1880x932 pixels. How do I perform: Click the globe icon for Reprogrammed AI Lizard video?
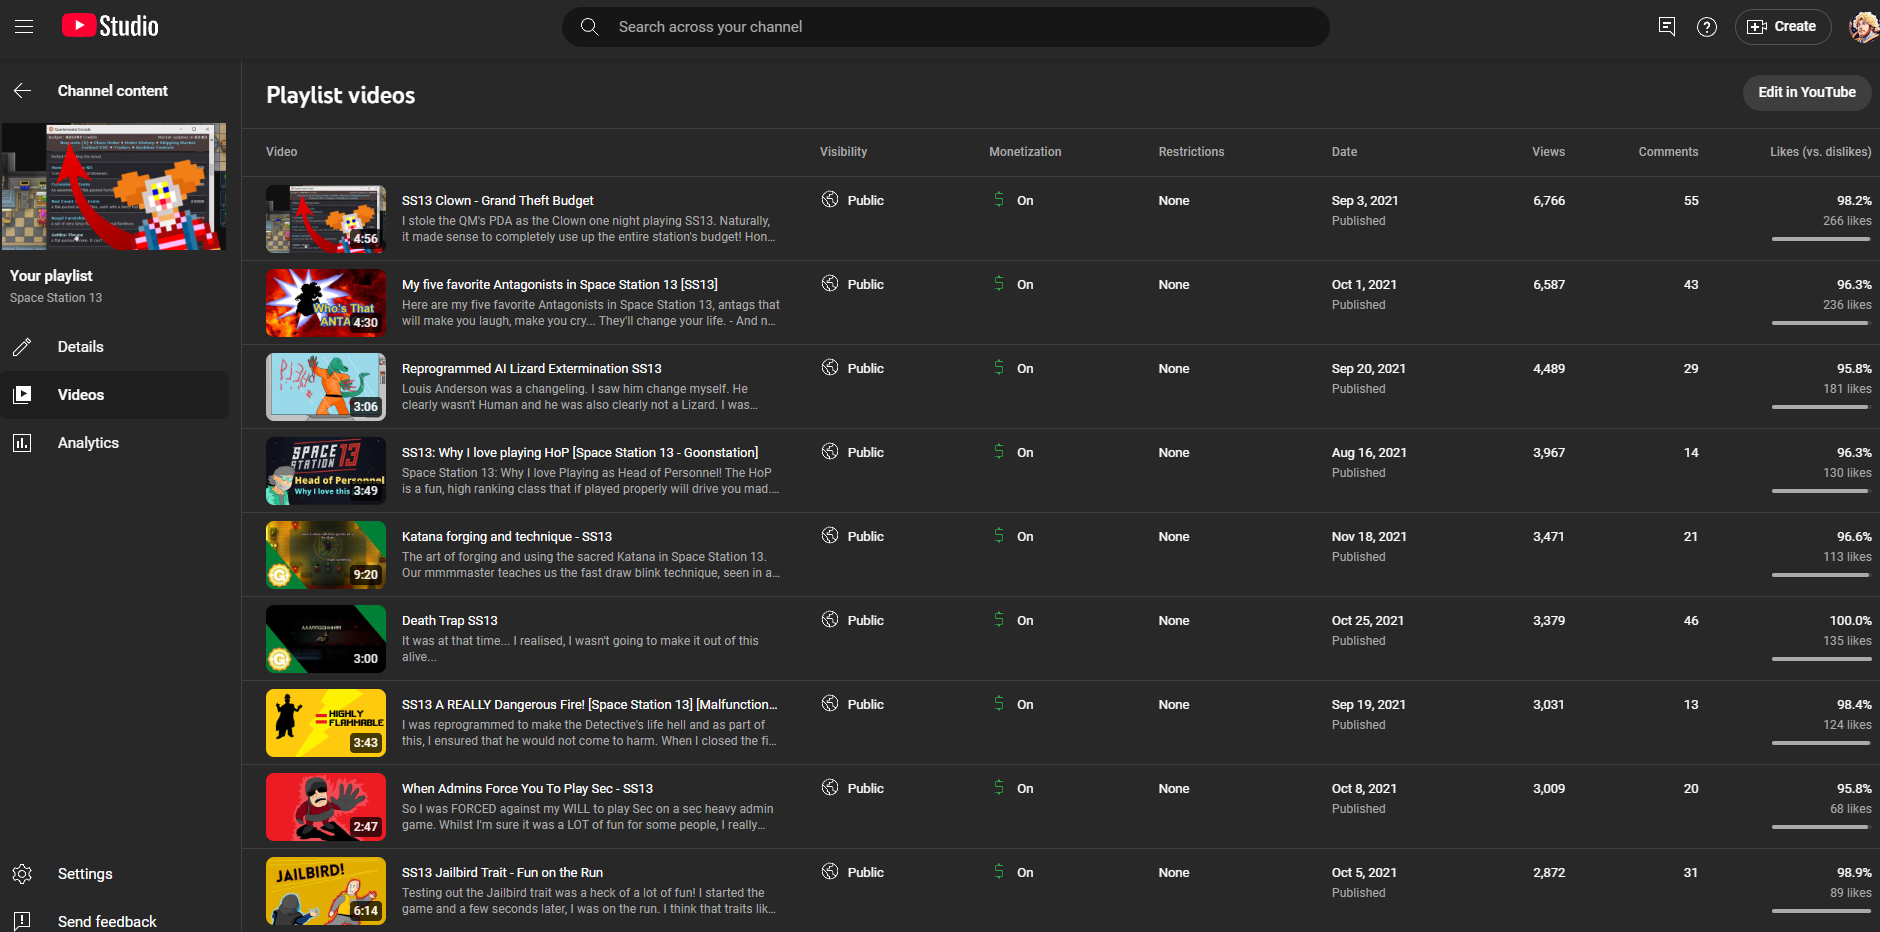[830, 367]
